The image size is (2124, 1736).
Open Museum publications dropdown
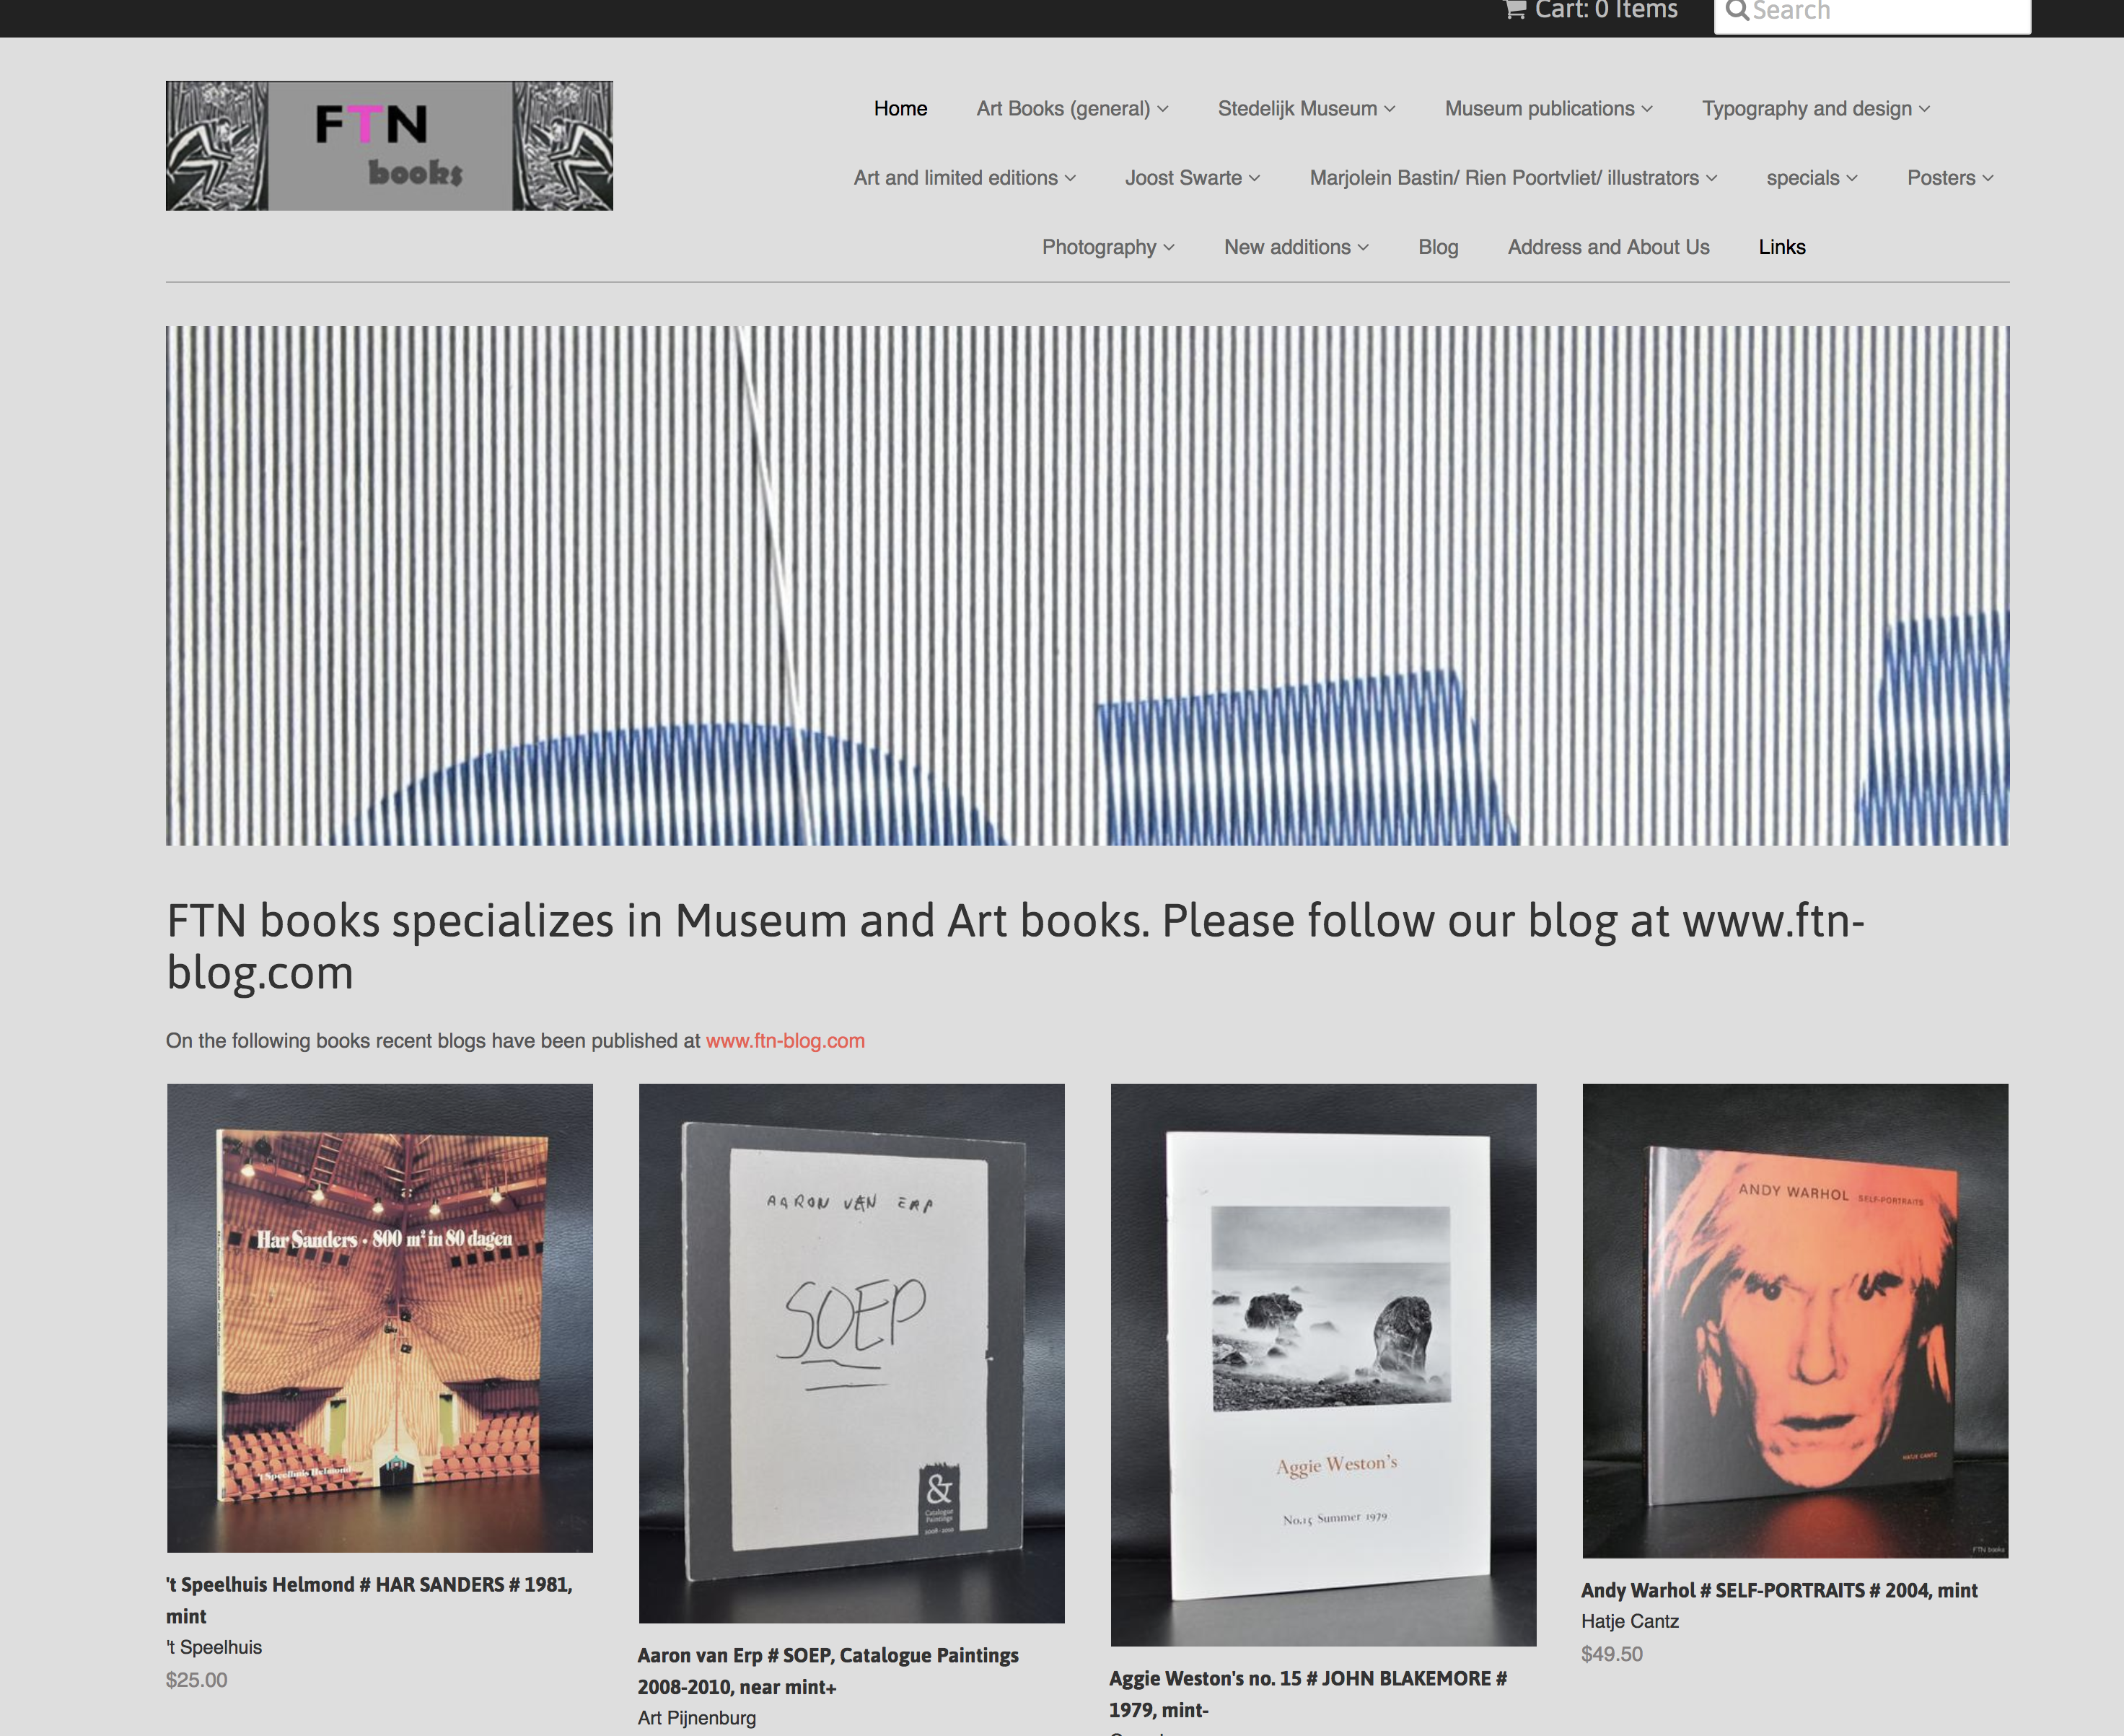(1547, 108)
